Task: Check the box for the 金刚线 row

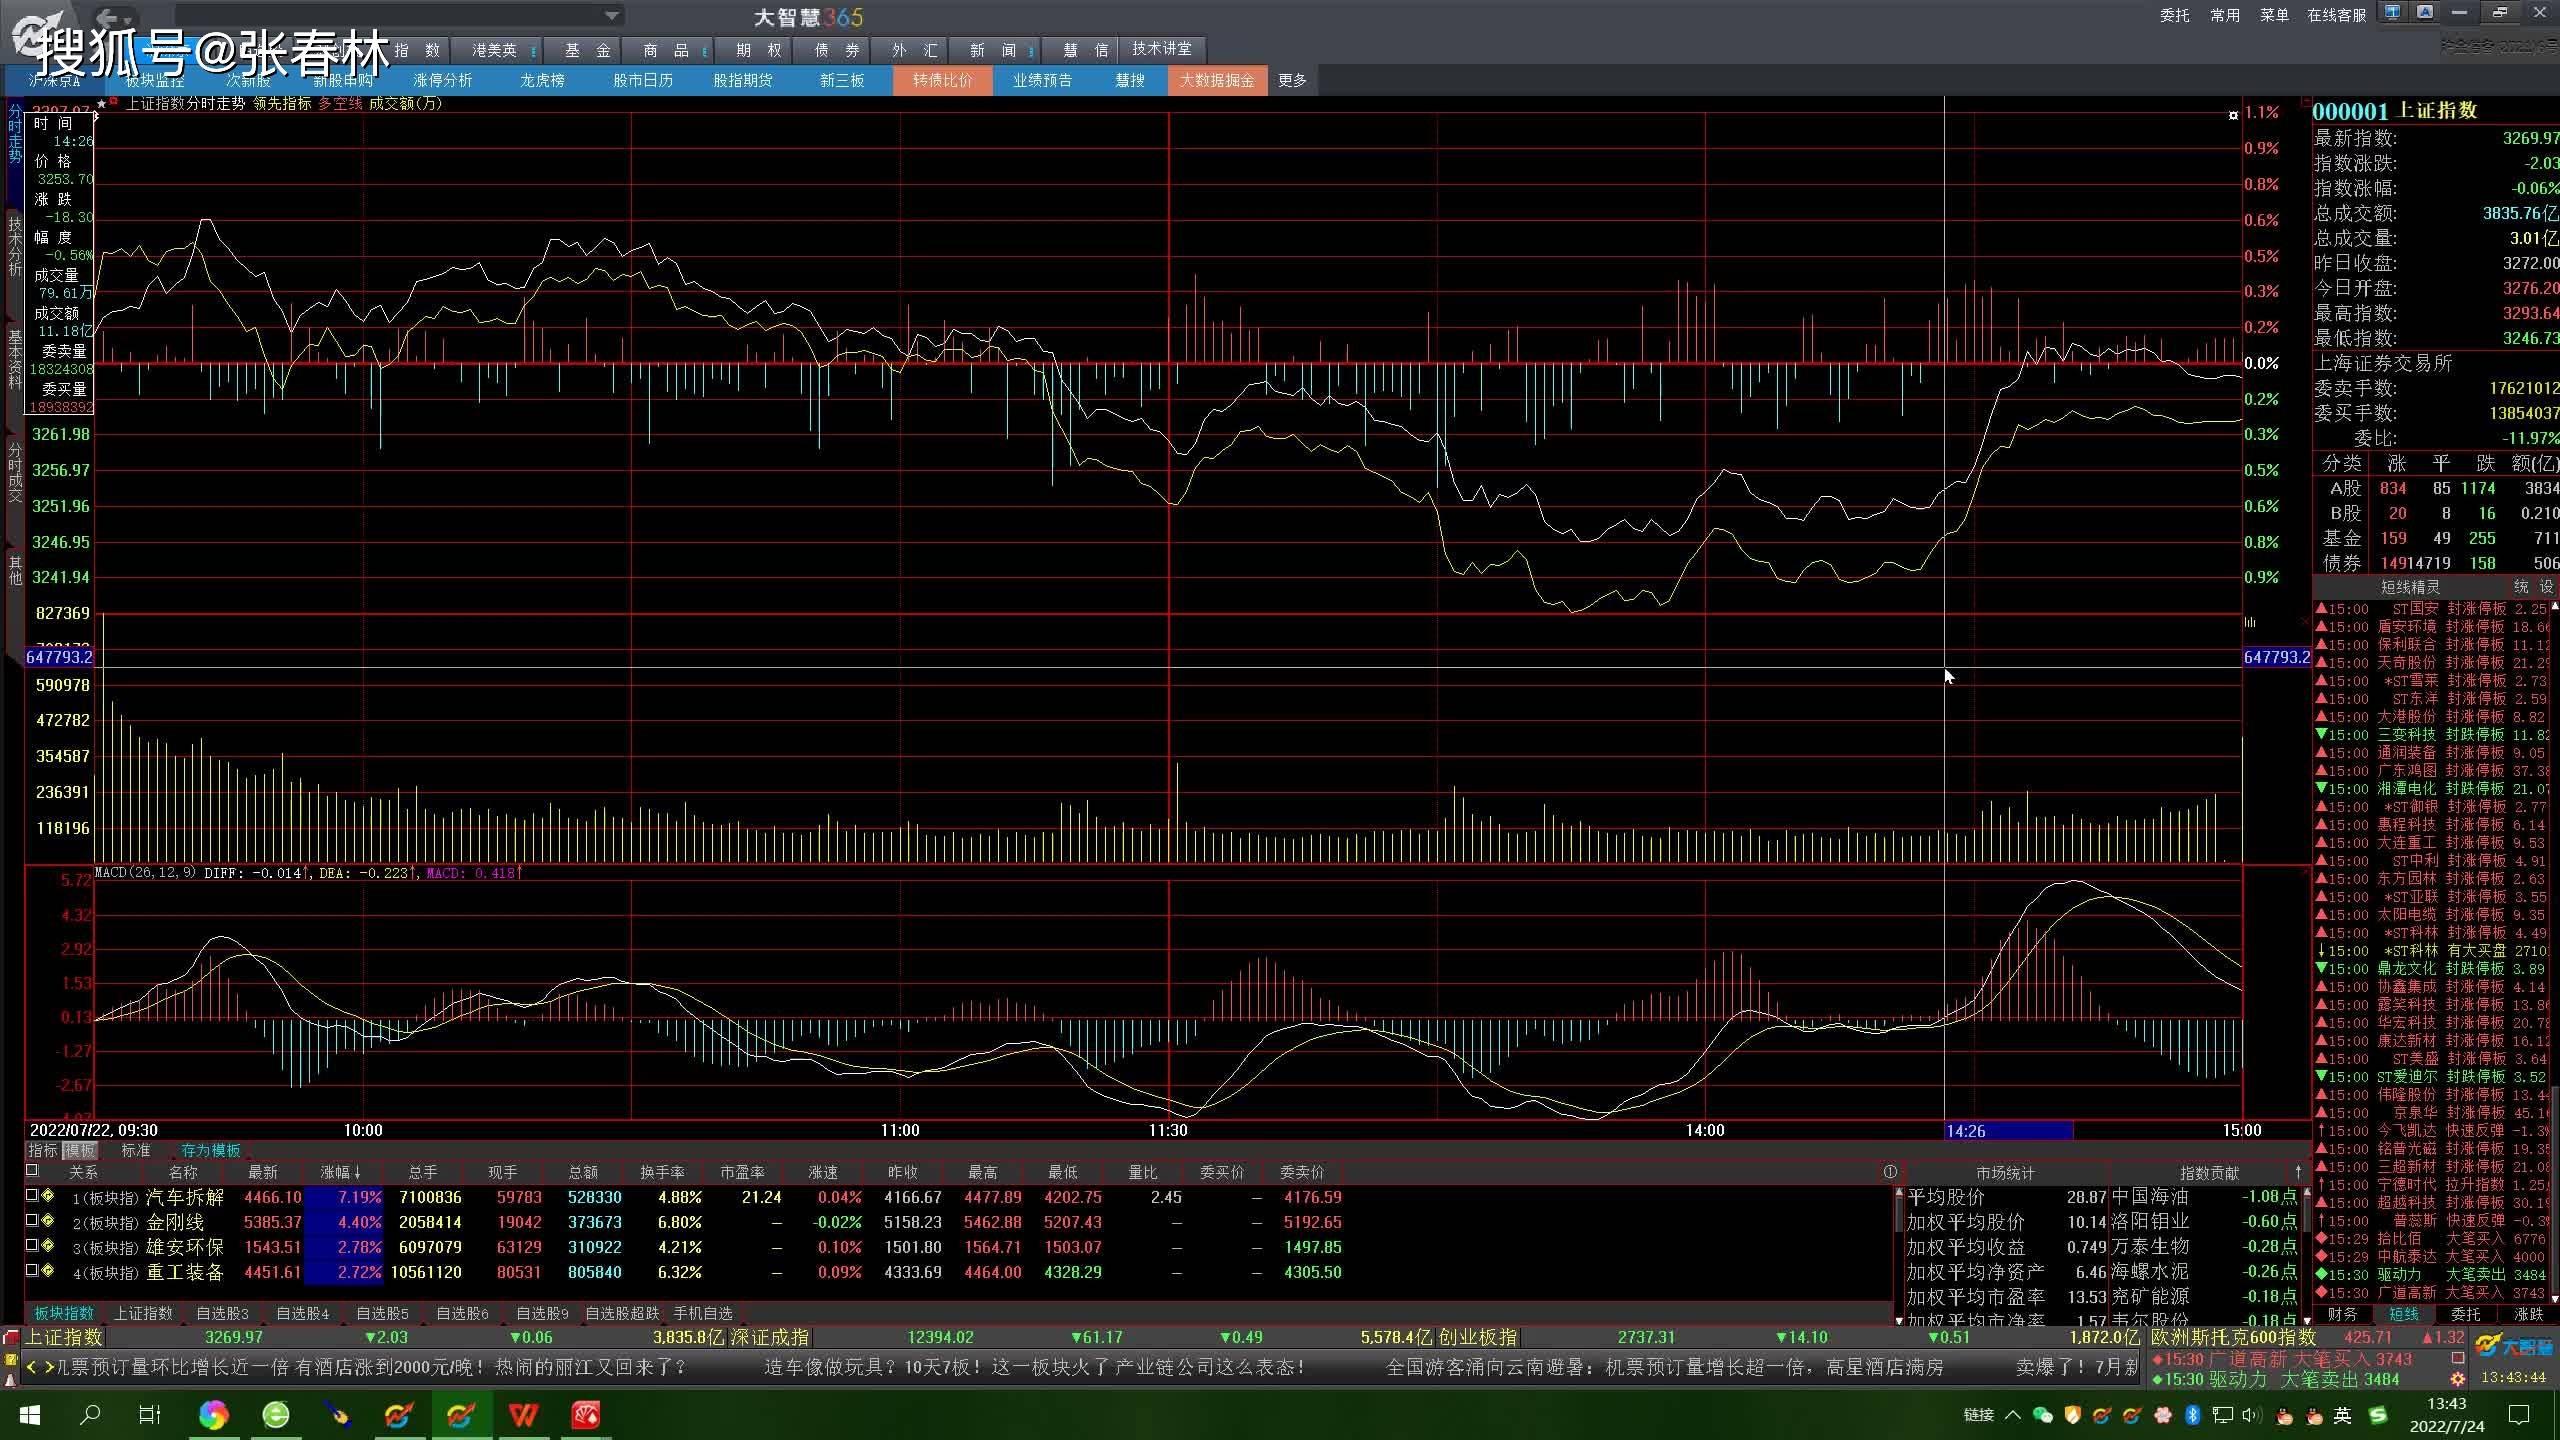Action: [x=32, y=1221]
